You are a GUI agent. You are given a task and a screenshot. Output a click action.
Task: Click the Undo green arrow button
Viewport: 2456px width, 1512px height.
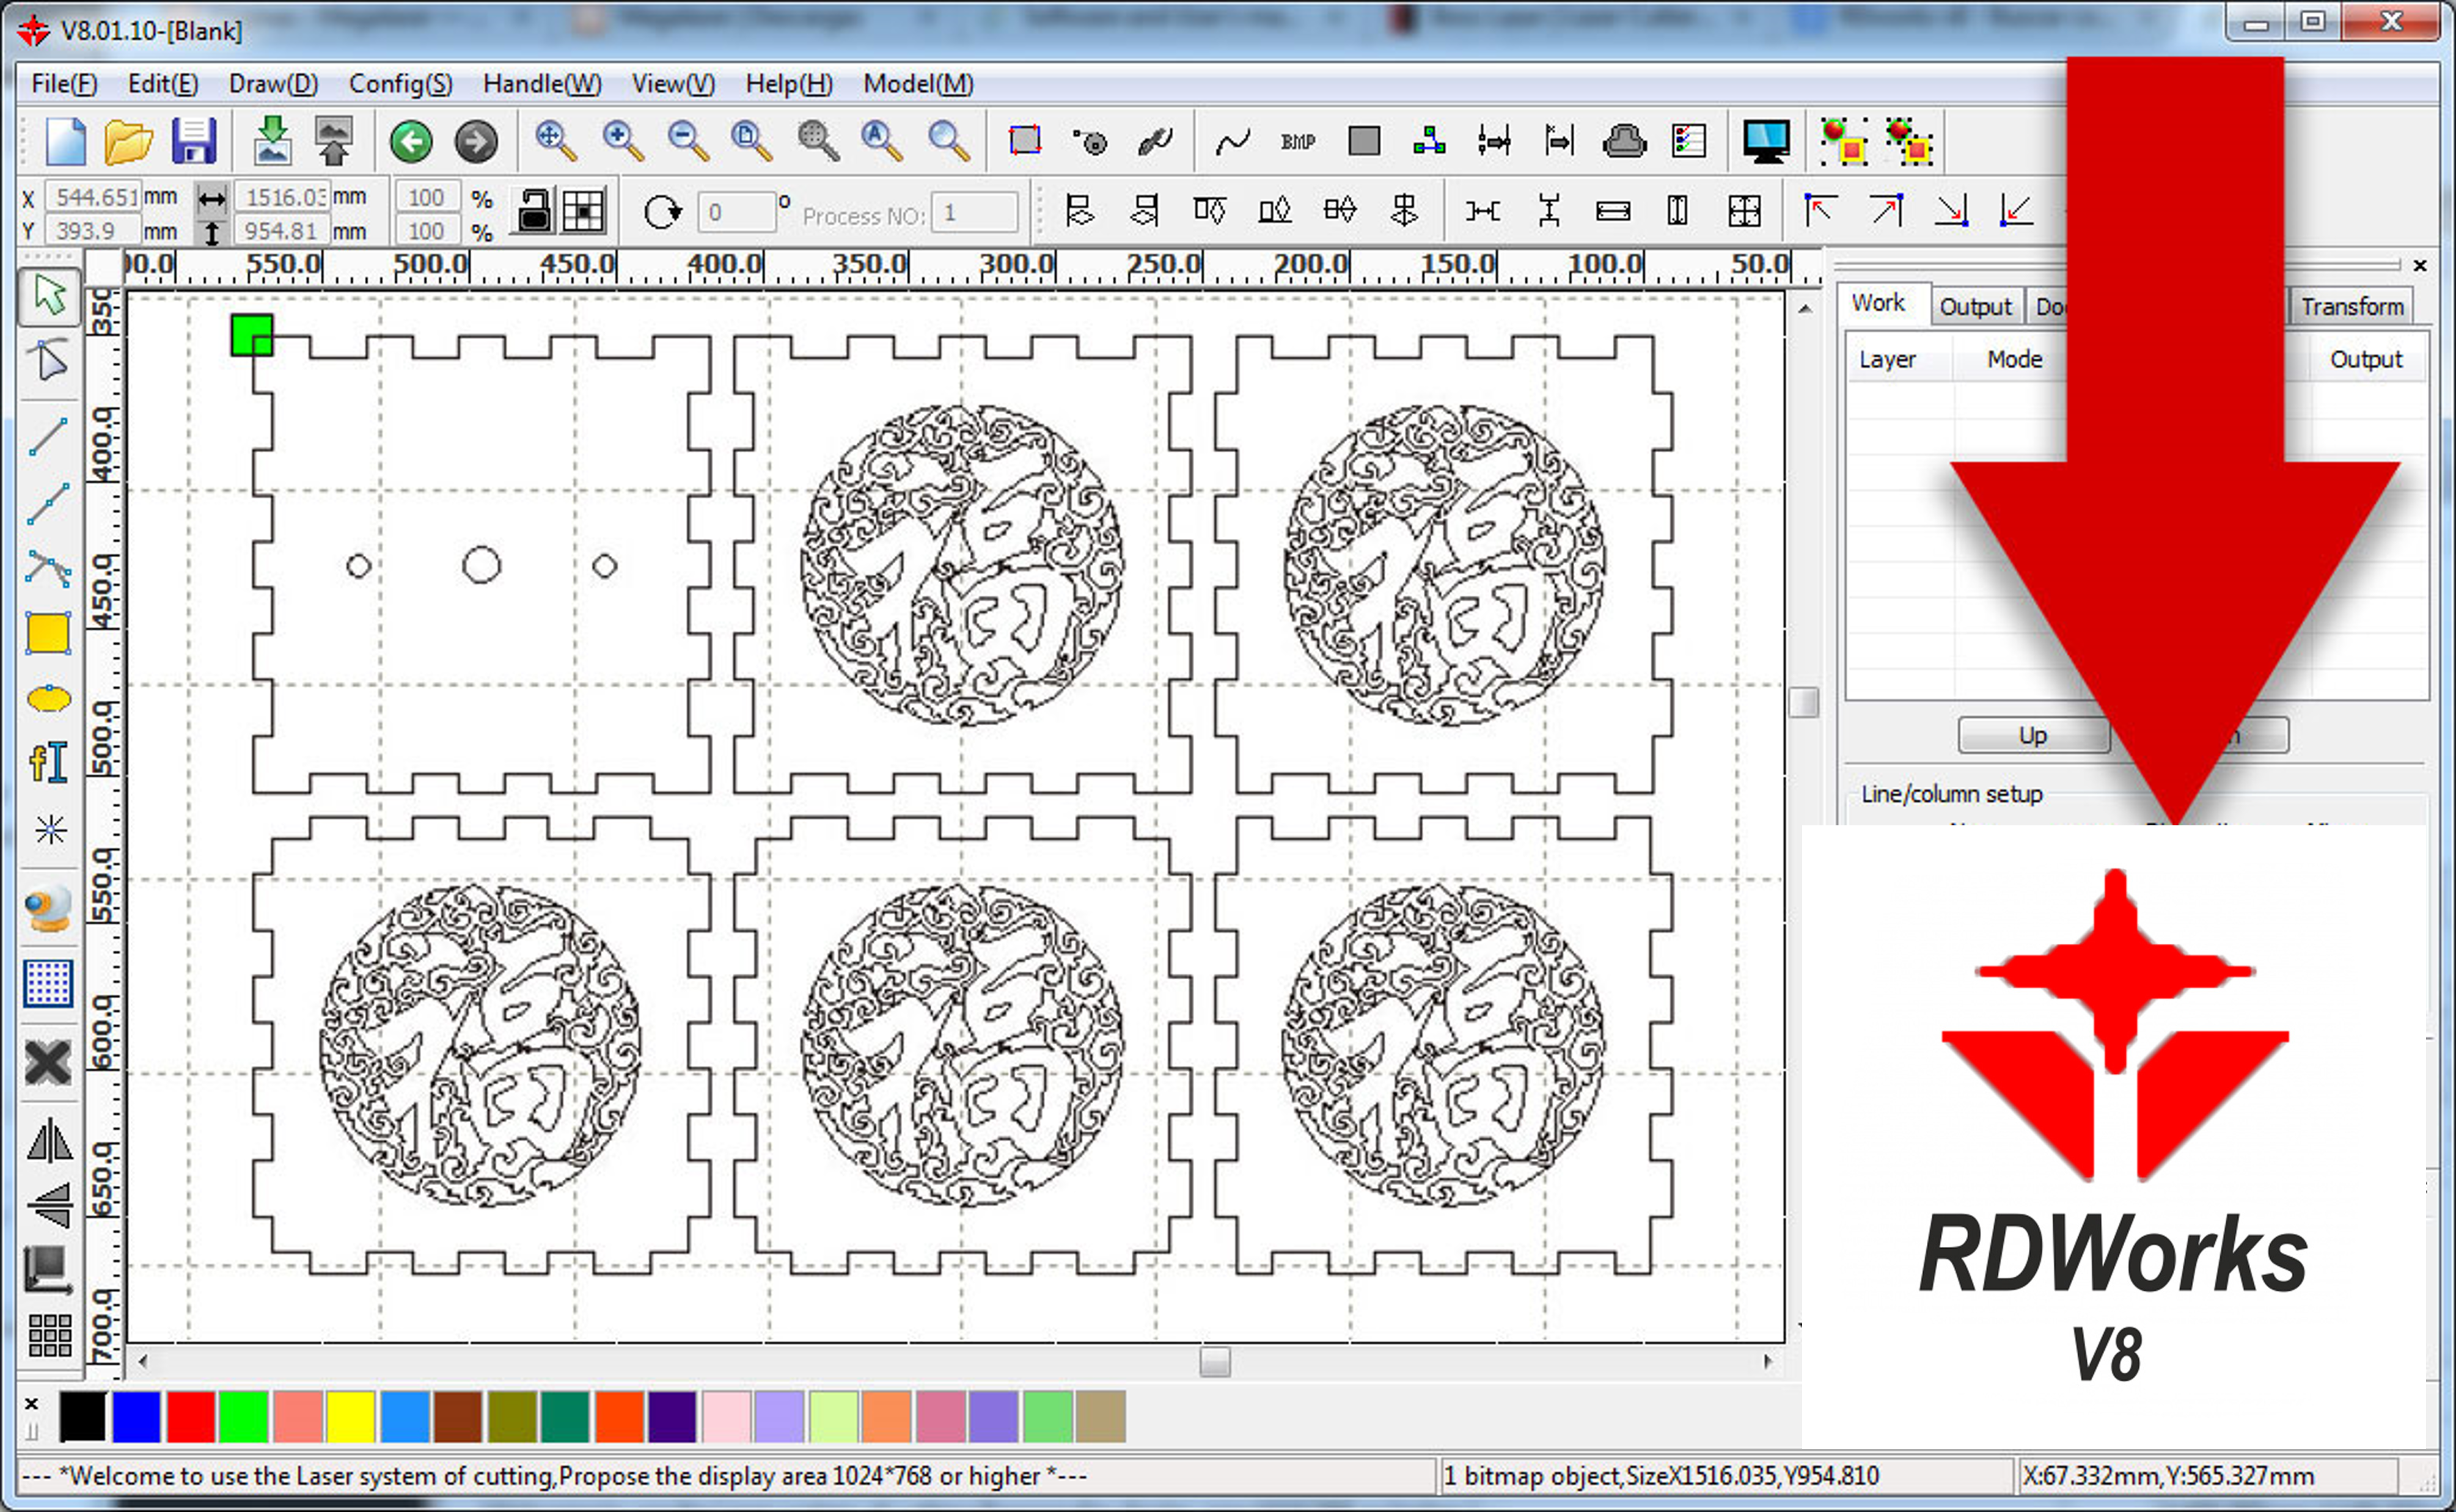[411, 142]
